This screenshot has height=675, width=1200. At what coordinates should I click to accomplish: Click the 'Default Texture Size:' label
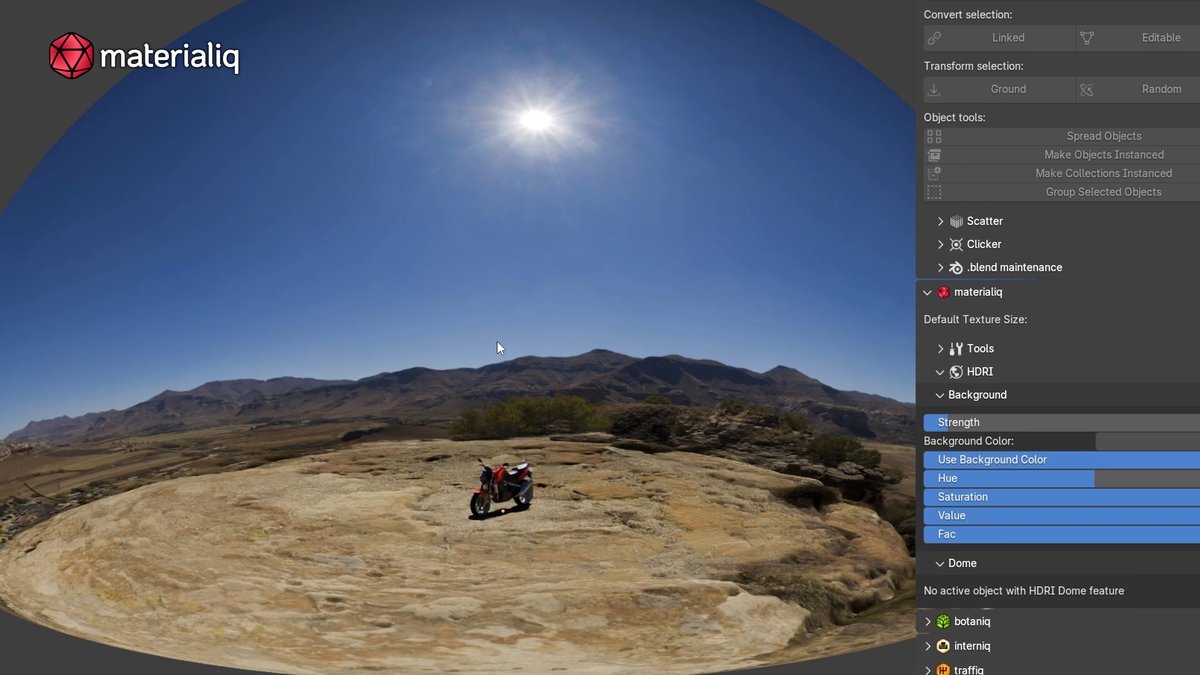click(x=975, y=320)
